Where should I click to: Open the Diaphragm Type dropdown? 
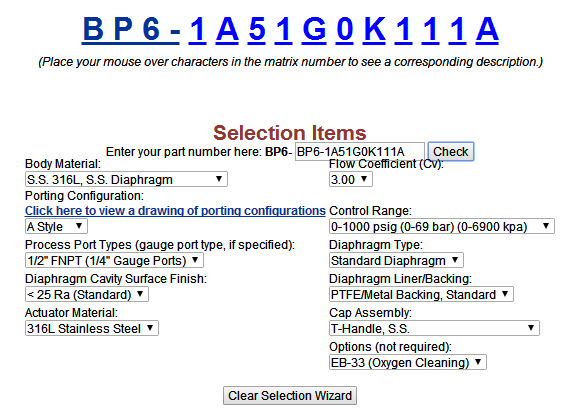coord(396,260)
